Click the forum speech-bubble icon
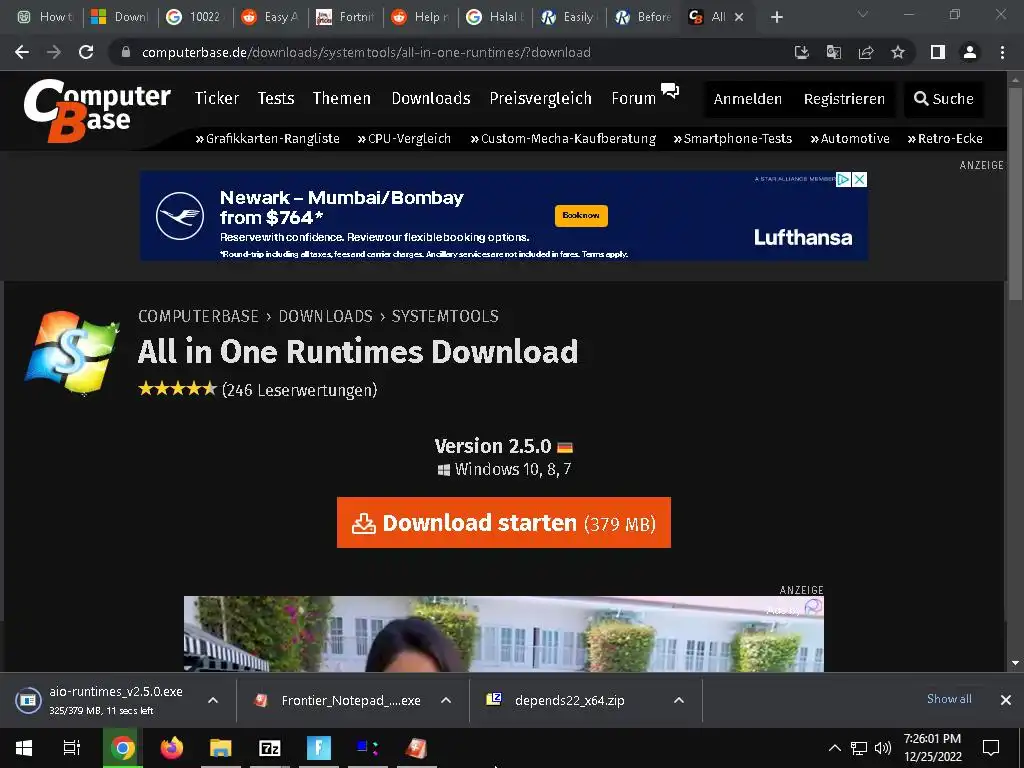The width and height of the screenshot is (1024, 768). click(670, 91)
